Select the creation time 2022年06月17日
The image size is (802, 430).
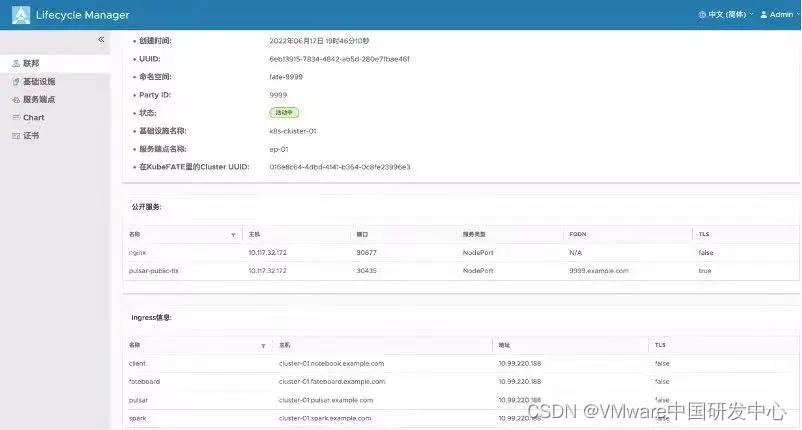pos(319,40)
